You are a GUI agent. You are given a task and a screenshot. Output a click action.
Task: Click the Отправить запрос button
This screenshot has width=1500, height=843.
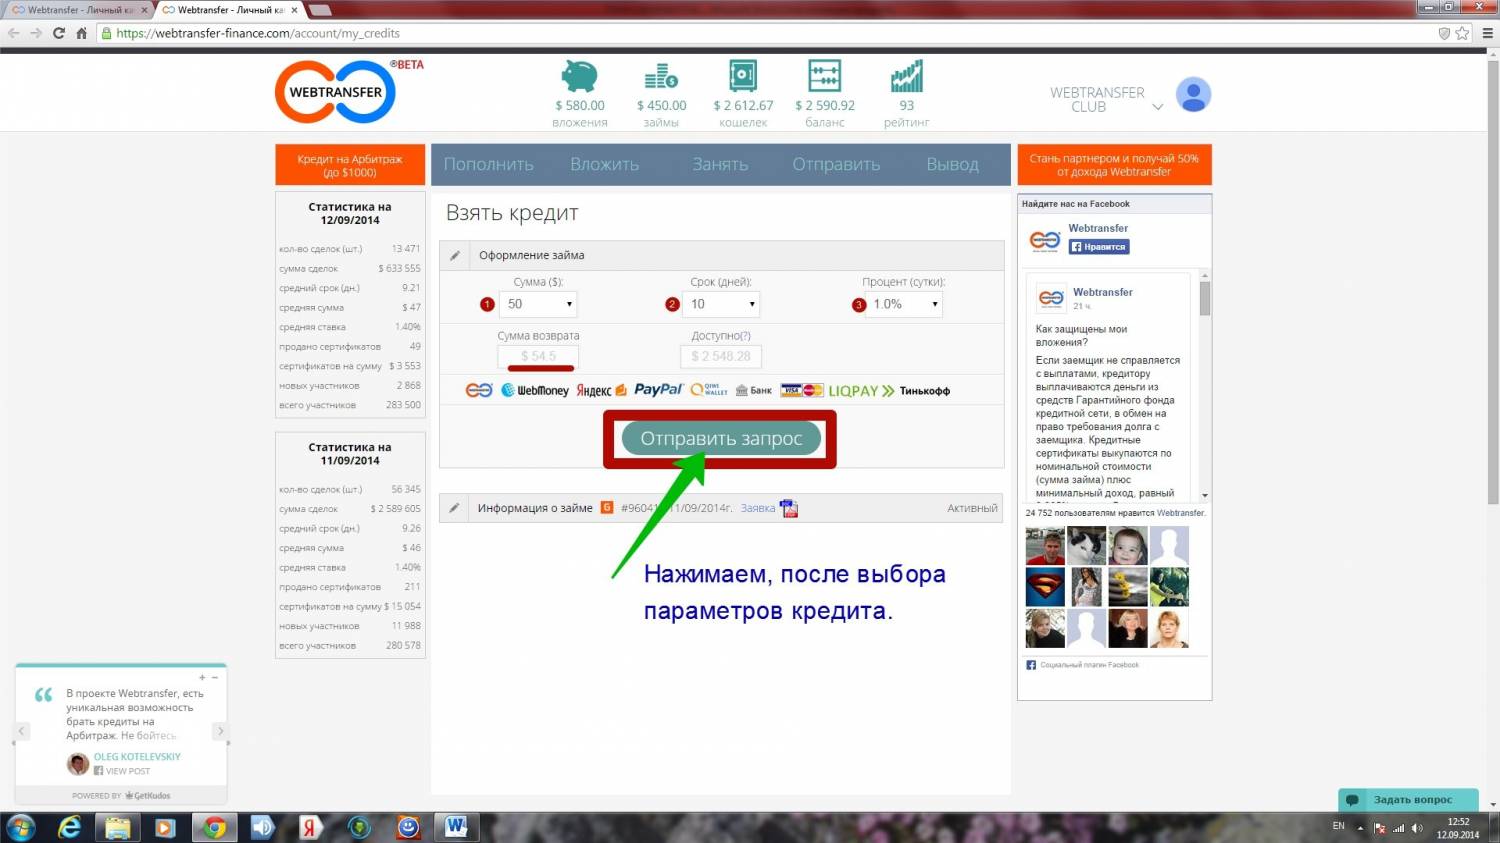721,438
